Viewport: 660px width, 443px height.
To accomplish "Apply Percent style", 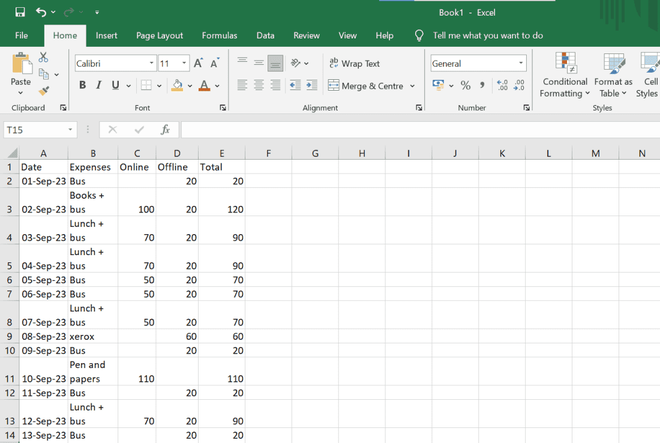I will point(465,85).
